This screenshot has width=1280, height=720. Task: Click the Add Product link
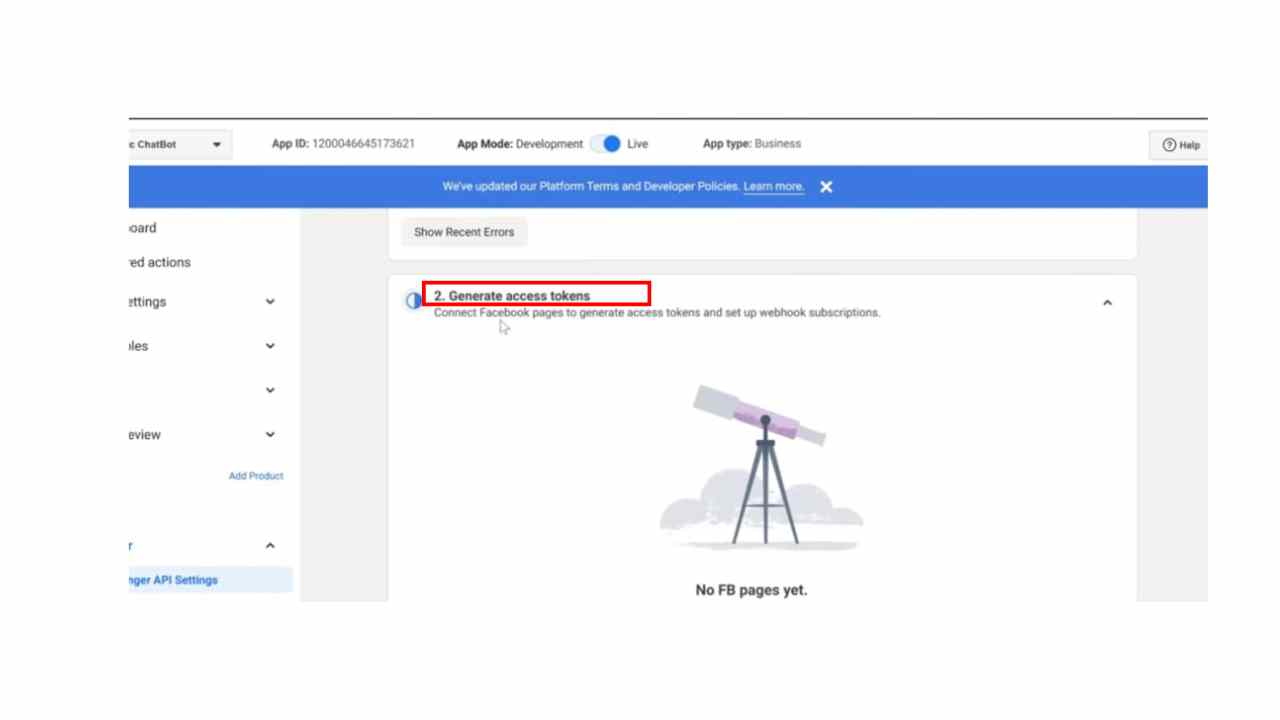(256, 476)
